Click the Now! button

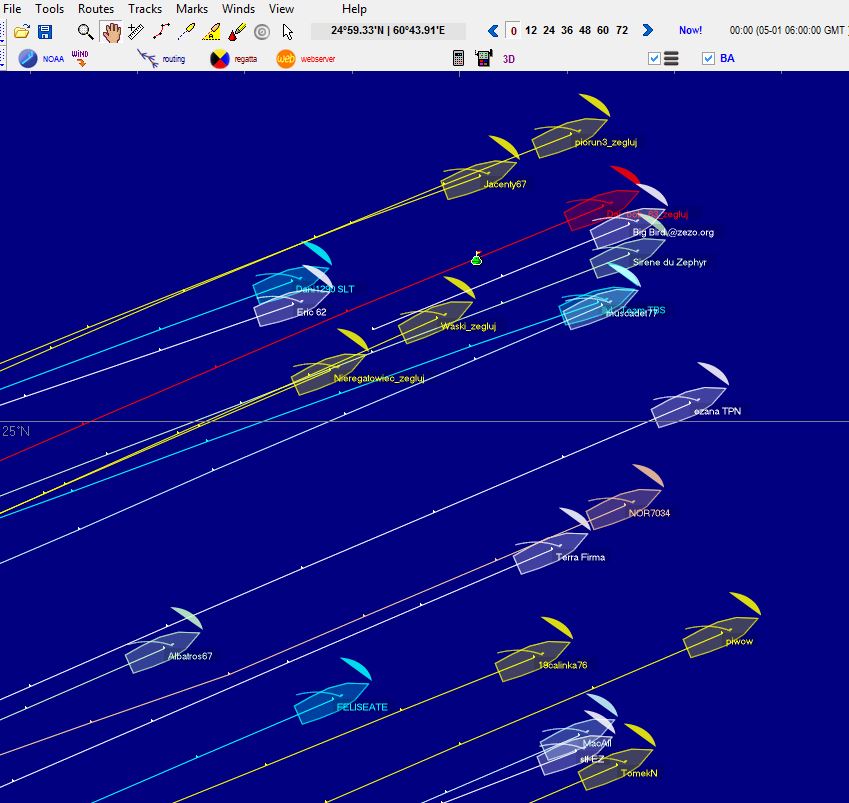(x=690, y=31)
